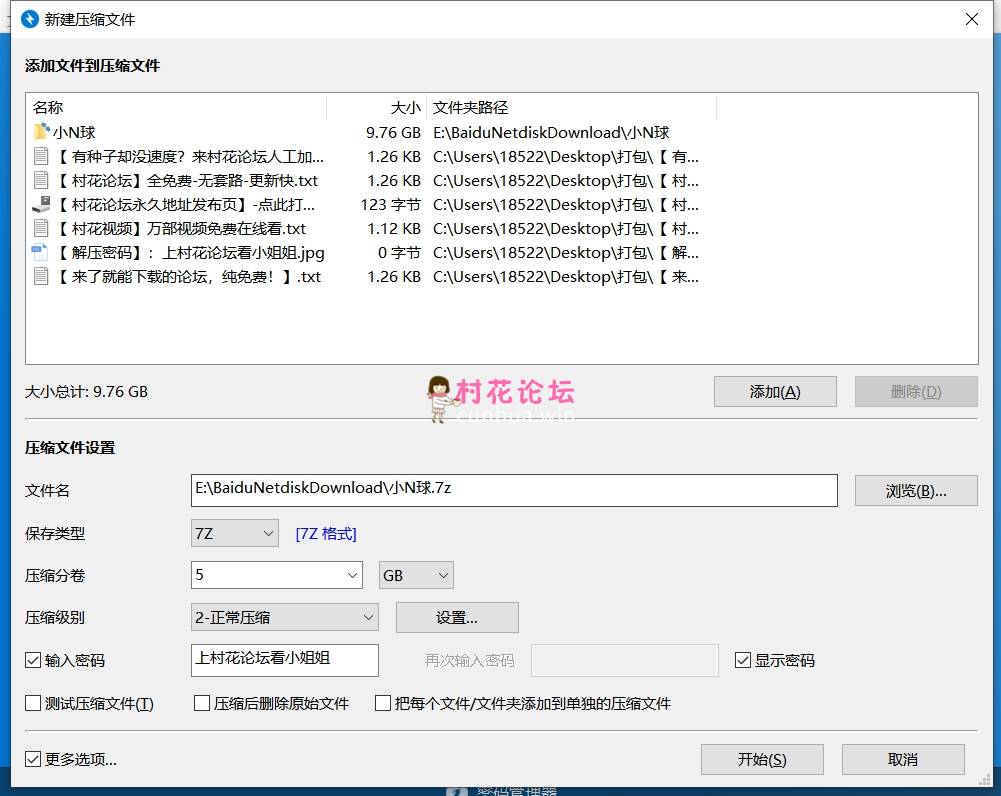Check 把每个文件/文件夹添加到单独的压缩文件 option
Image resolution: width=1001 pixels, height=796 pixels.
tap(383, 703)
